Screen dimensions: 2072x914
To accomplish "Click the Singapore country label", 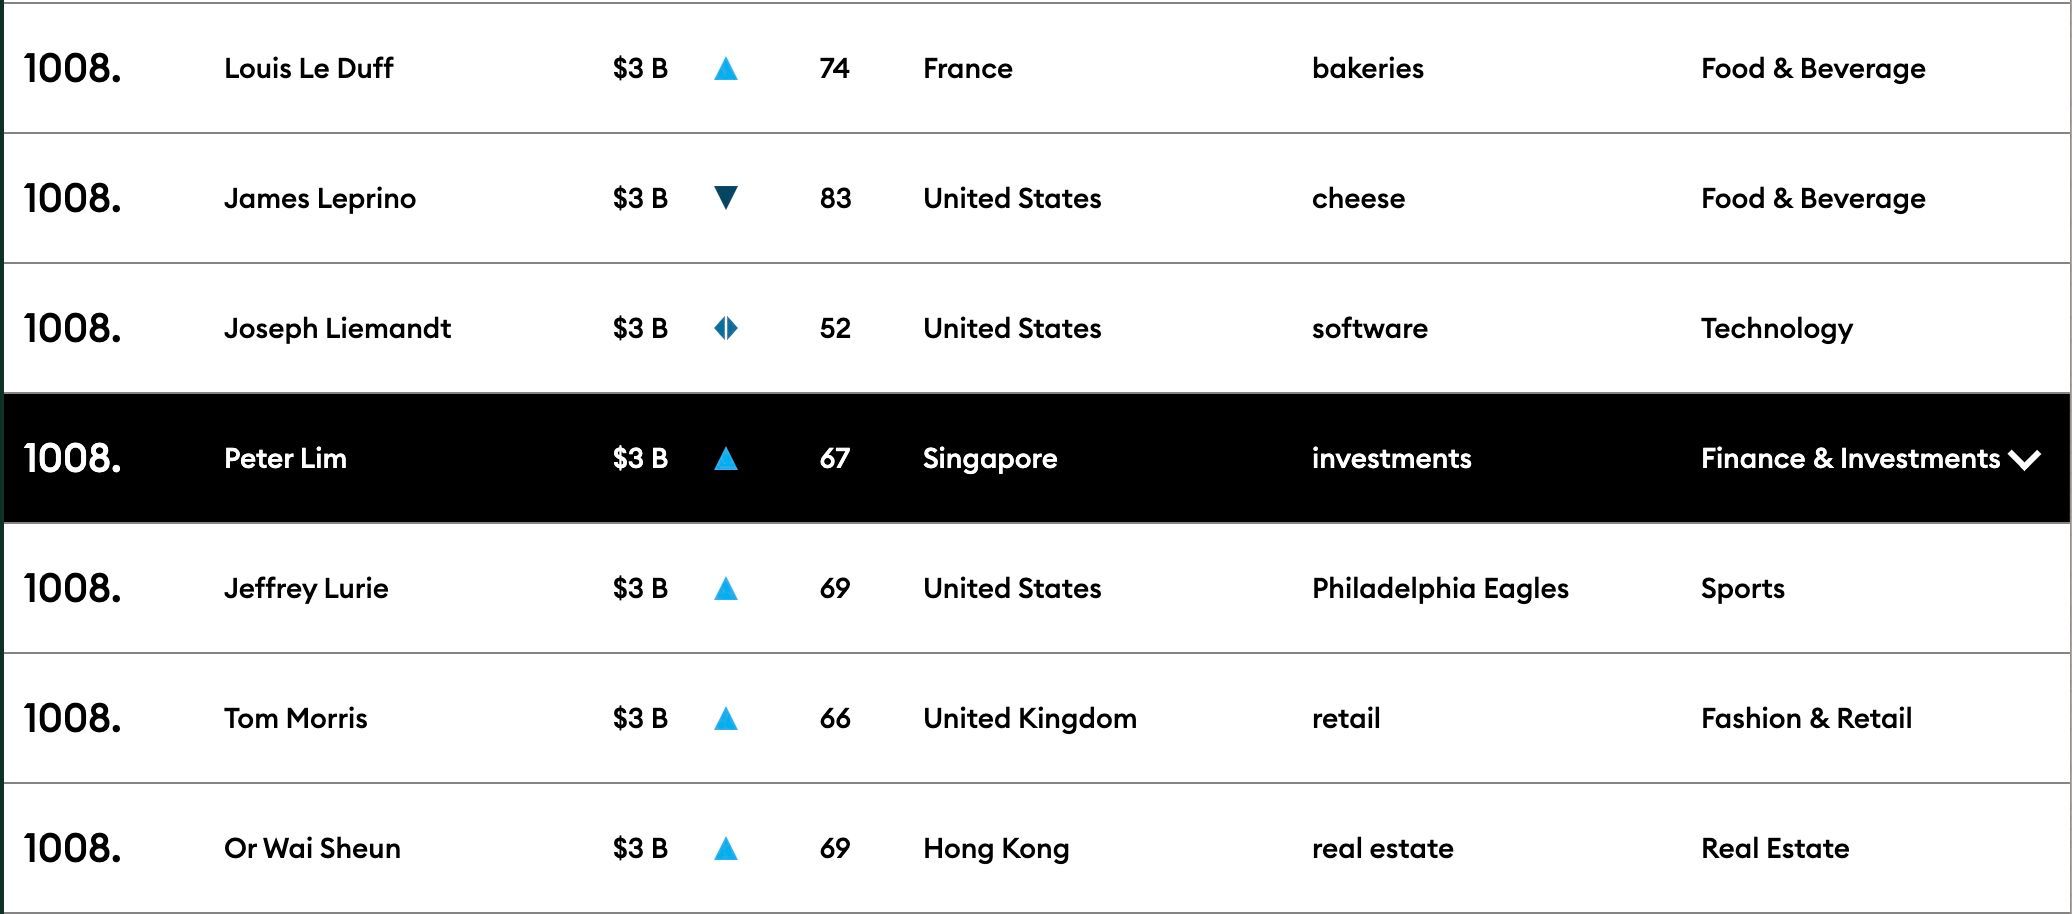I will [989, 459].
